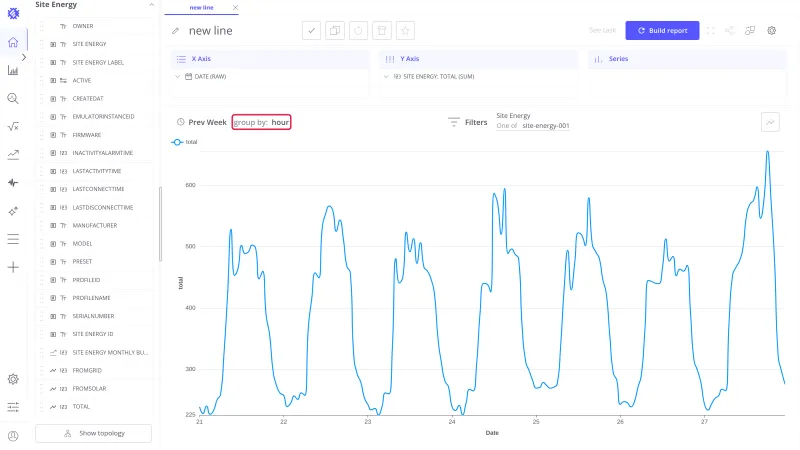
Task: Close the new line tab
Action: click(235, 8)
